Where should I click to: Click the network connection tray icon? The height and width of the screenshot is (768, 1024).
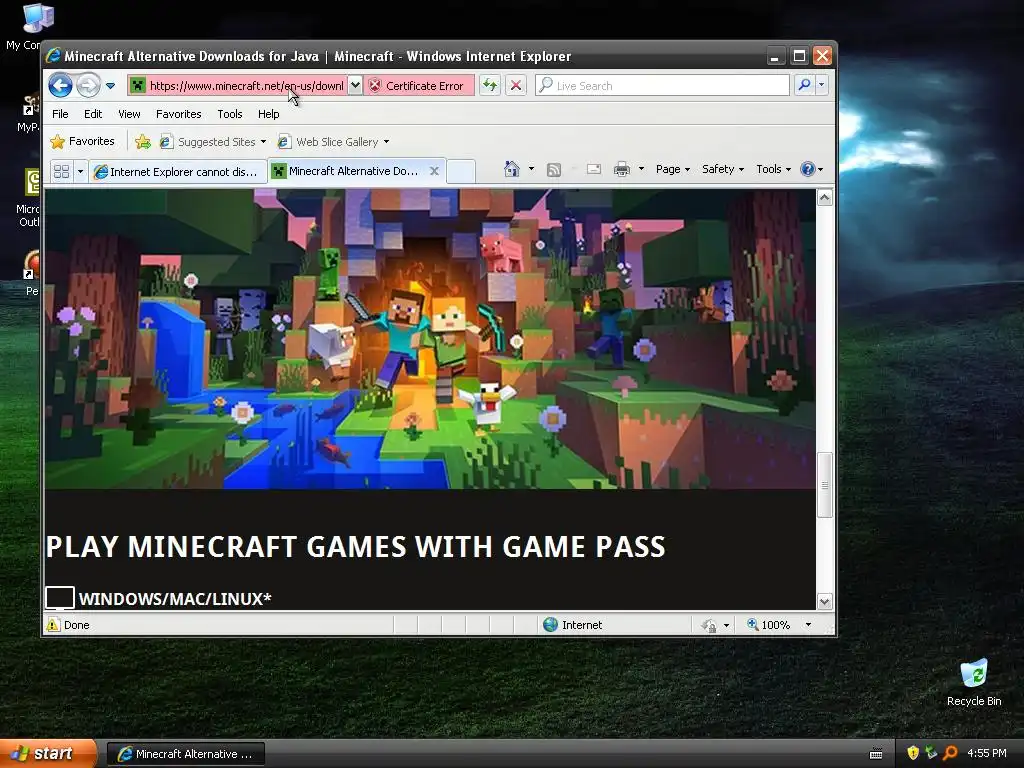point(931,753)
